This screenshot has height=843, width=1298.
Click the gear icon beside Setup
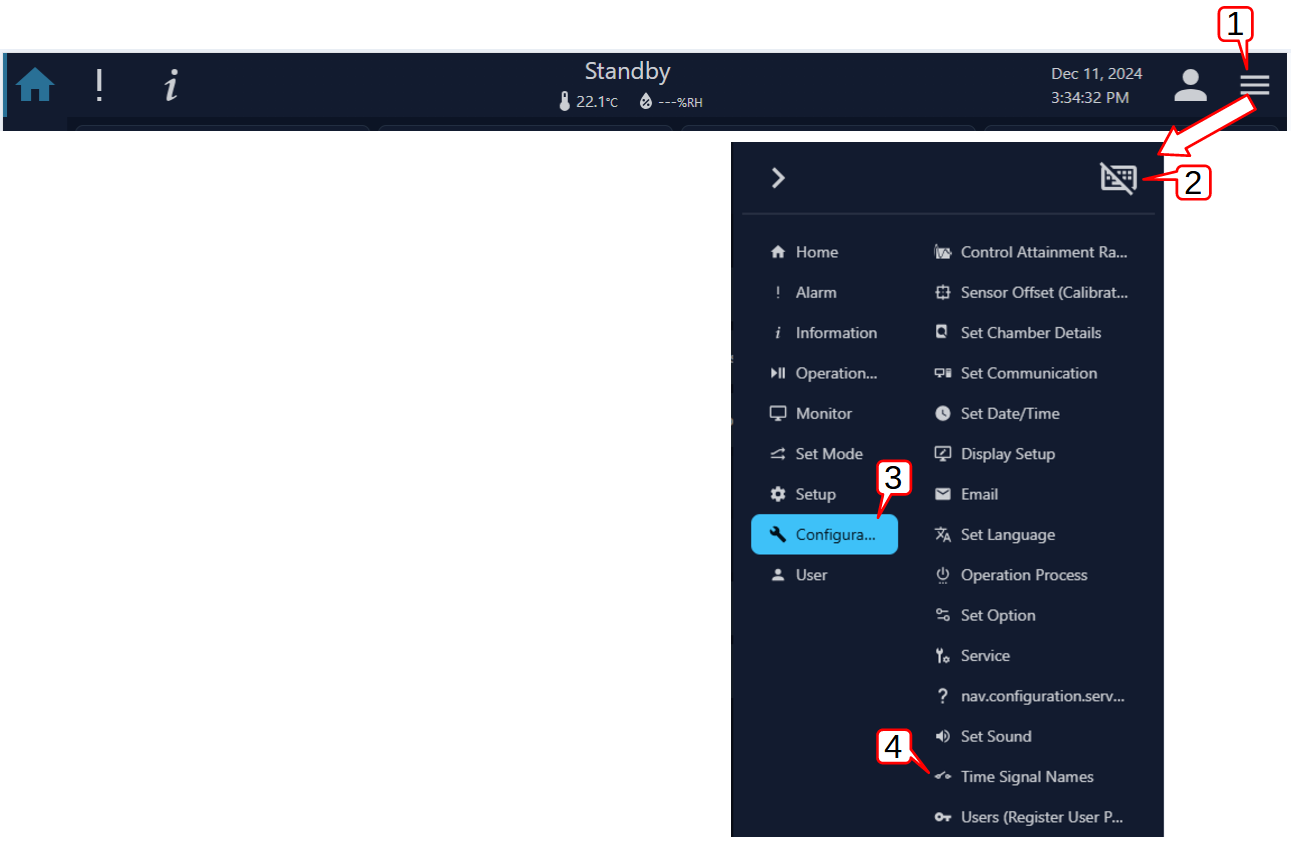778,494
